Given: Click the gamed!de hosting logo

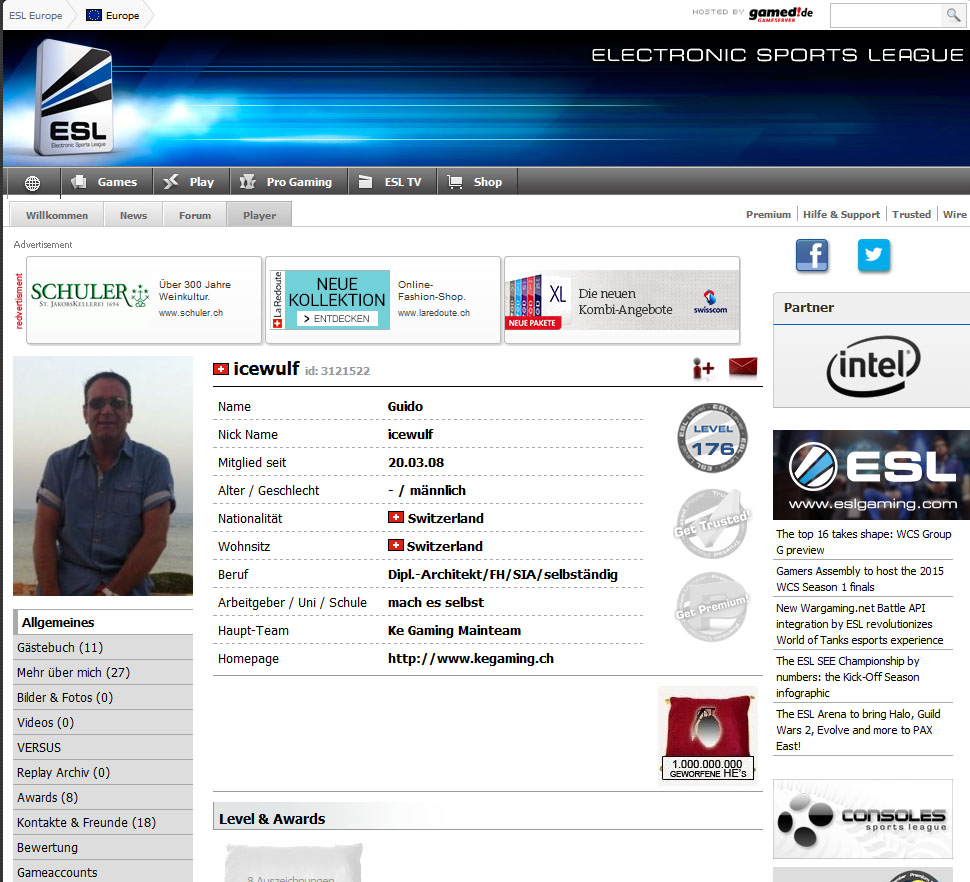Looking at the screenshot, I should (x=781, y=14).
